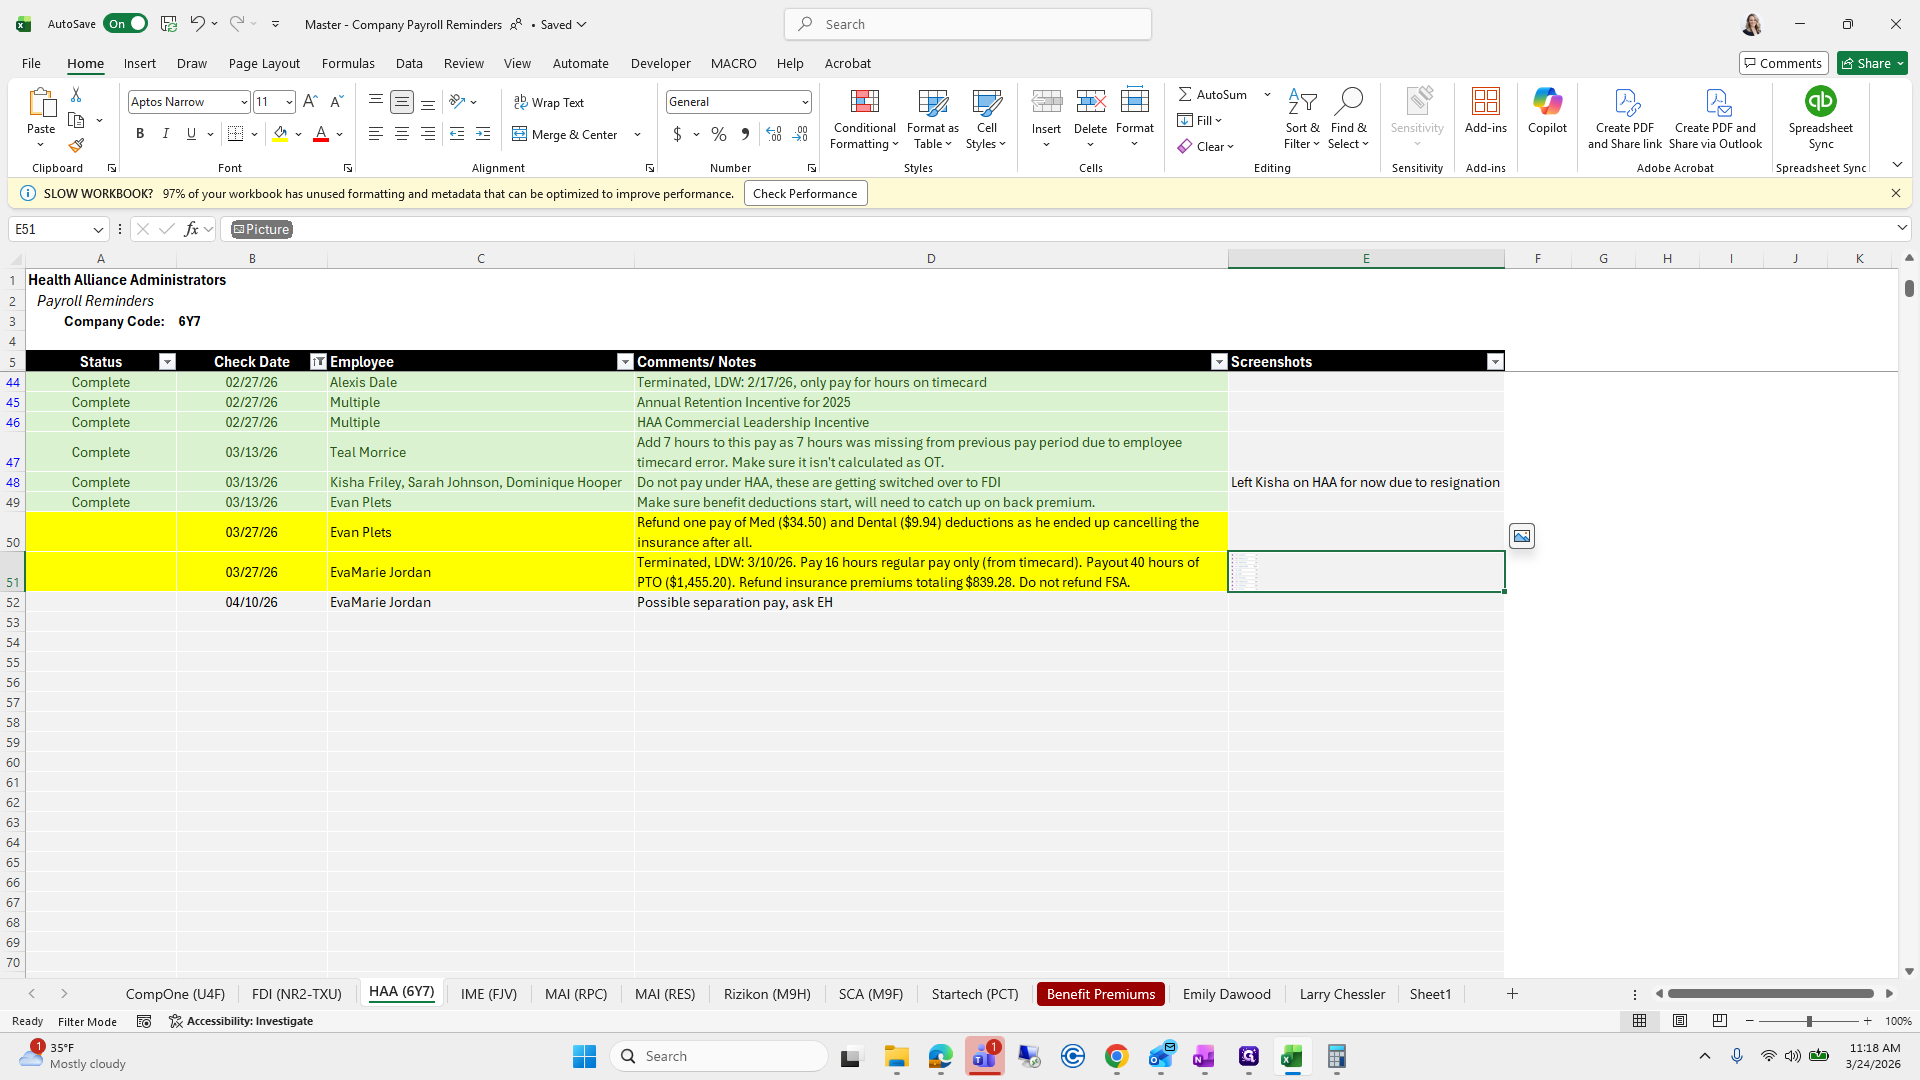Click the Format Painter brush icon
The image size is (1920, 1080).
[x=76, y=146]
